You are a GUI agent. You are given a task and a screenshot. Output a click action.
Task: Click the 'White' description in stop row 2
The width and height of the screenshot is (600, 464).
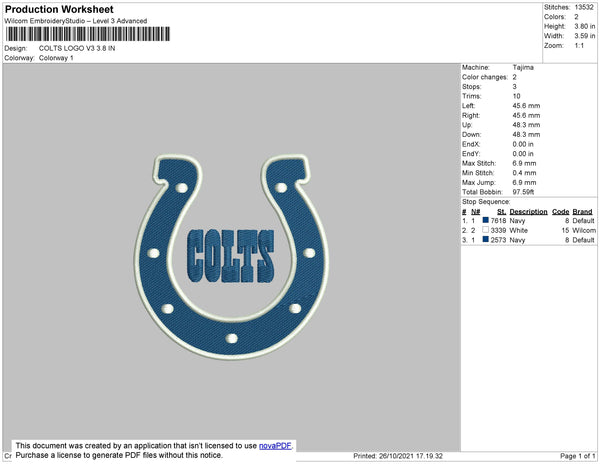518,230
